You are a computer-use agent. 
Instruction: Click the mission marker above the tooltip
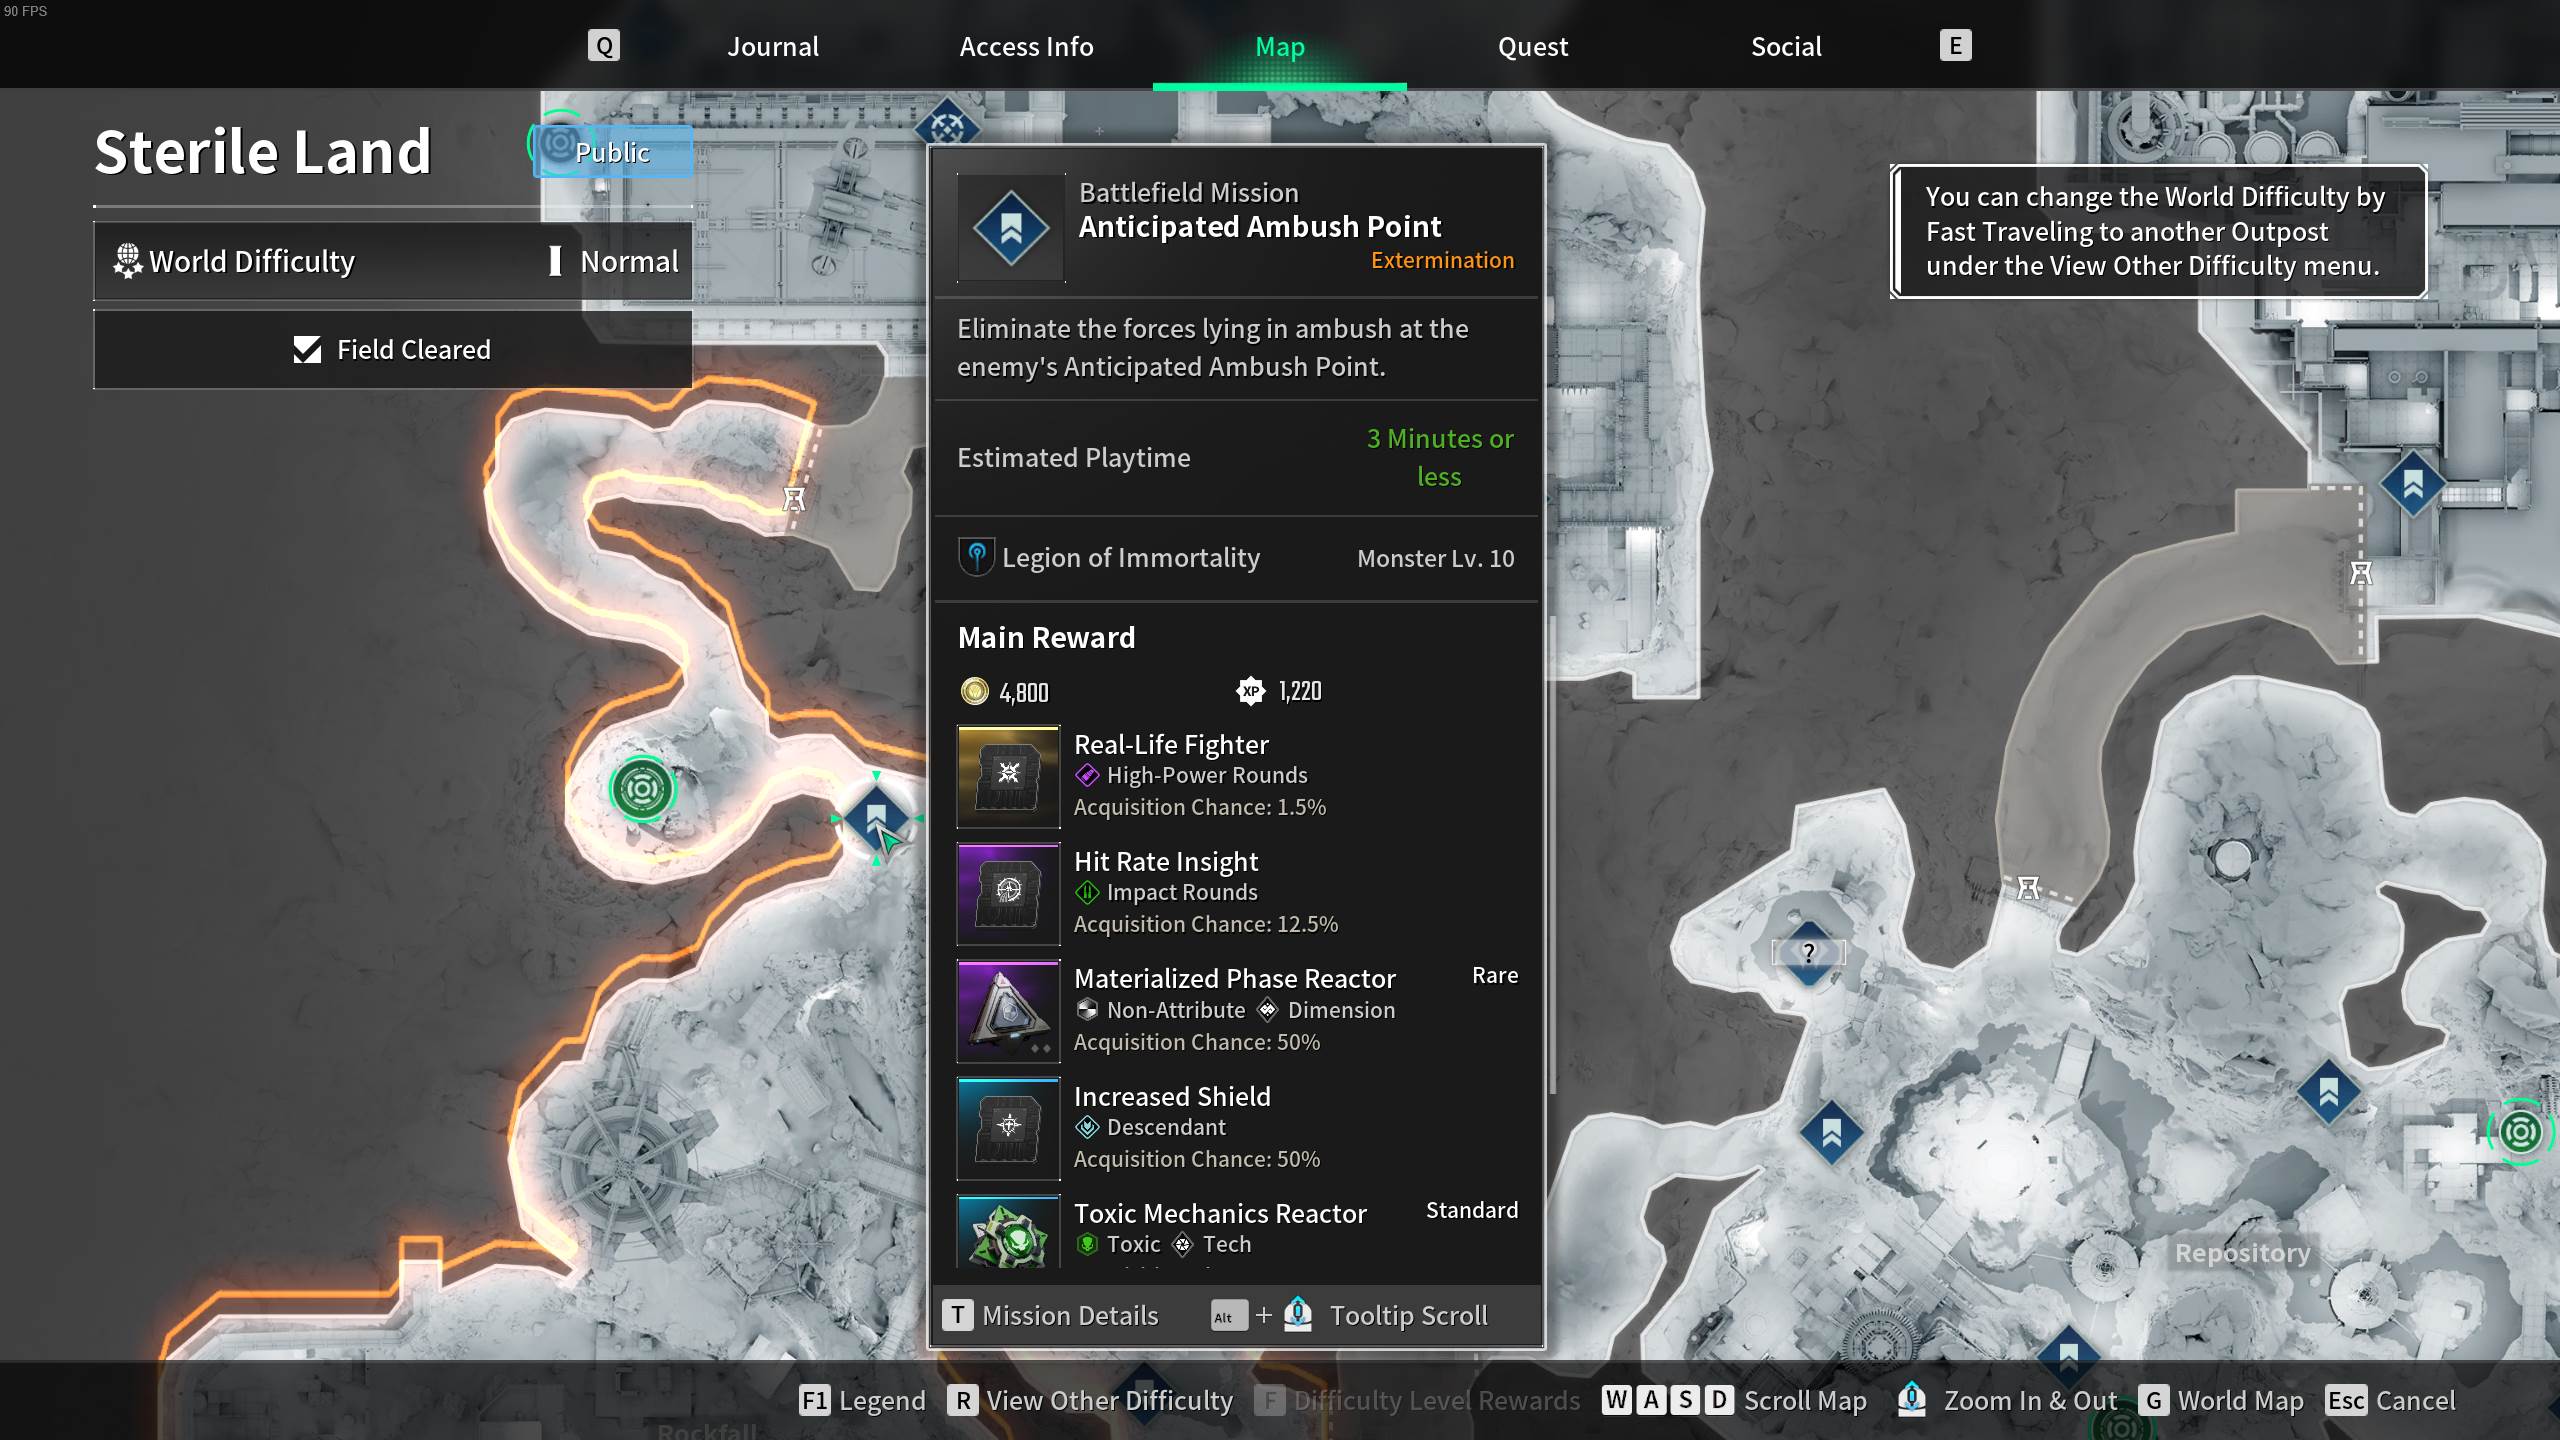click(x=946, y=126)
